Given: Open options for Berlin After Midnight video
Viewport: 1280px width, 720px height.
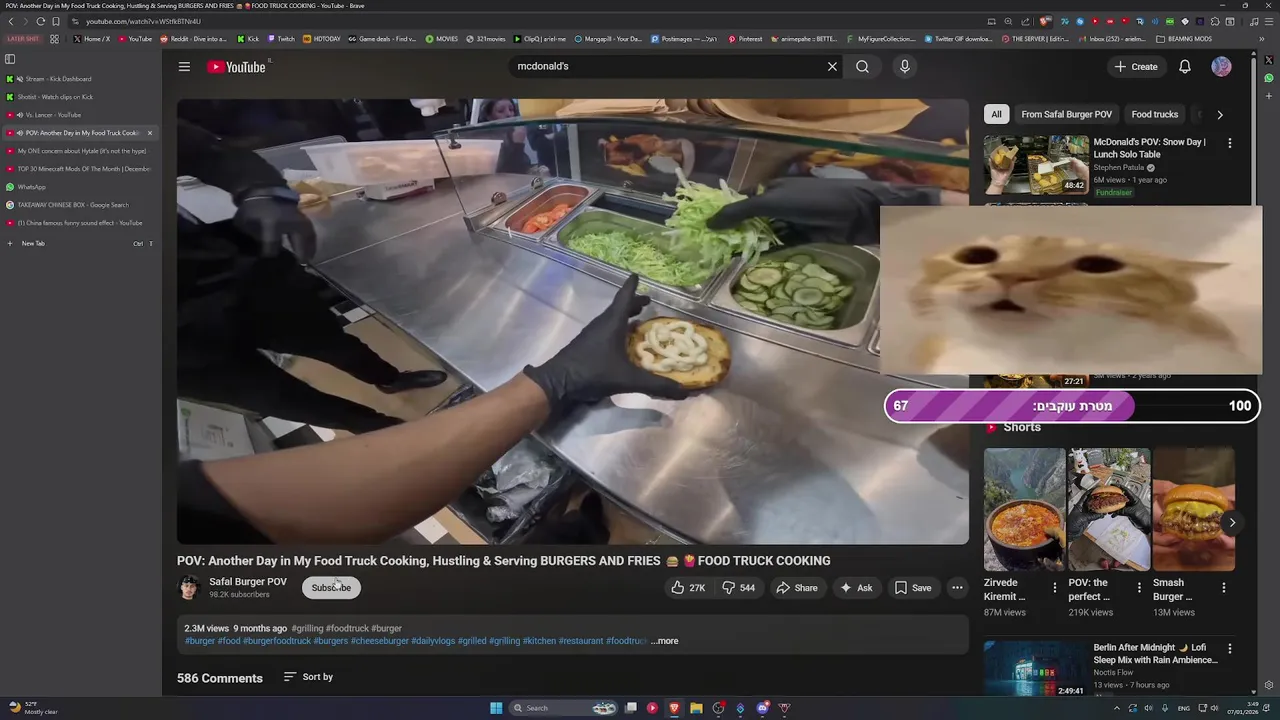Looking at the screenshot, I should 1230,649.
